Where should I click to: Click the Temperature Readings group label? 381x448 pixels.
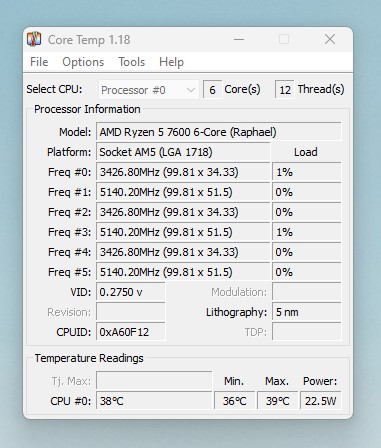coord(89,358)
